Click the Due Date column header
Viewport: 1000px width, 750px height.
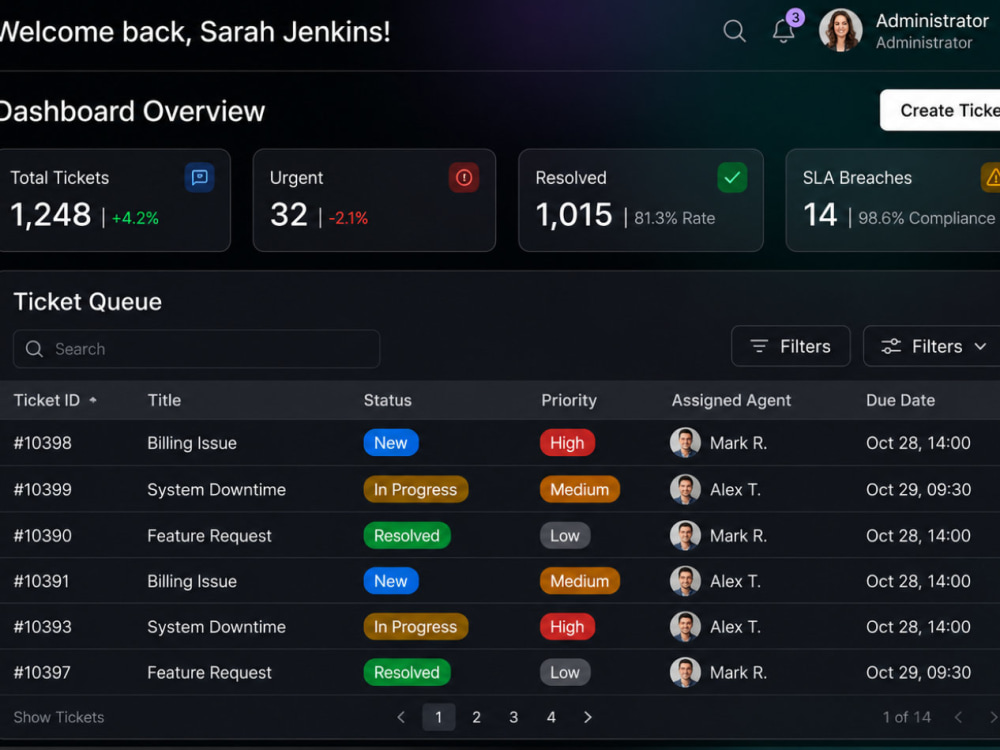901,400
